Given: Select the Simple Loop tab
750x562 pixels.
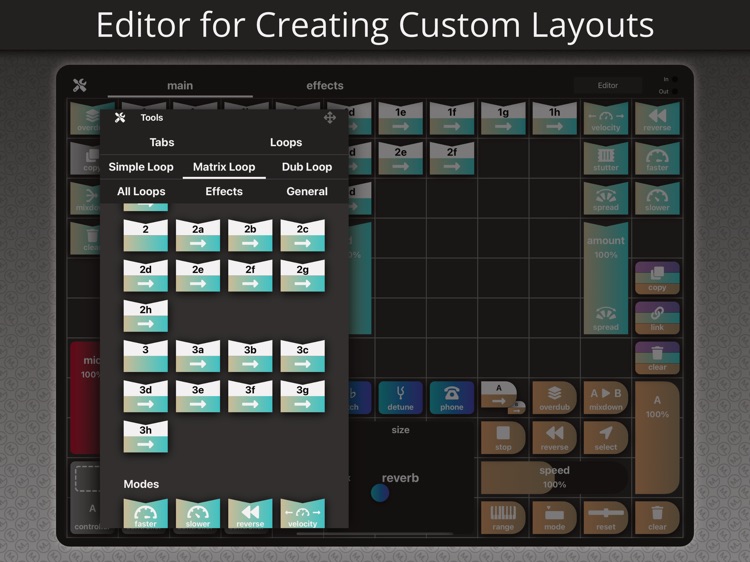Looking at the screenshot, I should click(x=141, y=167).
